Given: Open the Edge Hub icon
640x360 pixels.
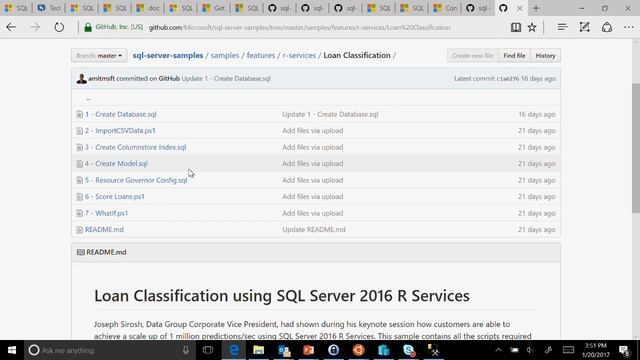Looking at the screenshot, I should (x=562, y=27).
